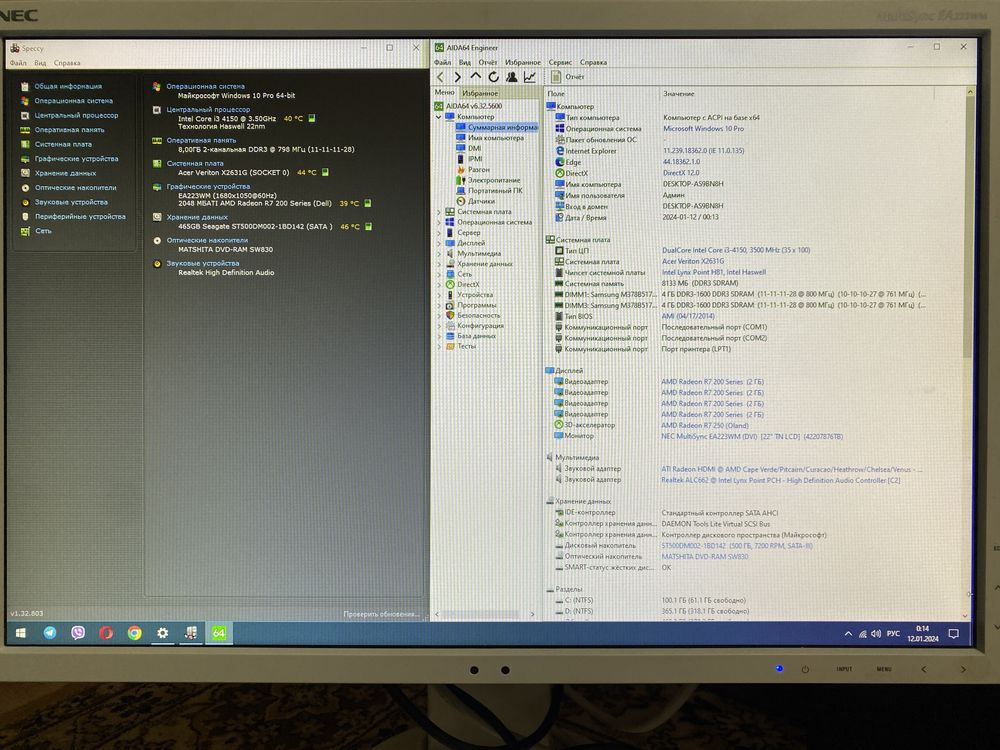
Task: Open Операционная система in Speccy sidebar
Action: click(67, 101)
